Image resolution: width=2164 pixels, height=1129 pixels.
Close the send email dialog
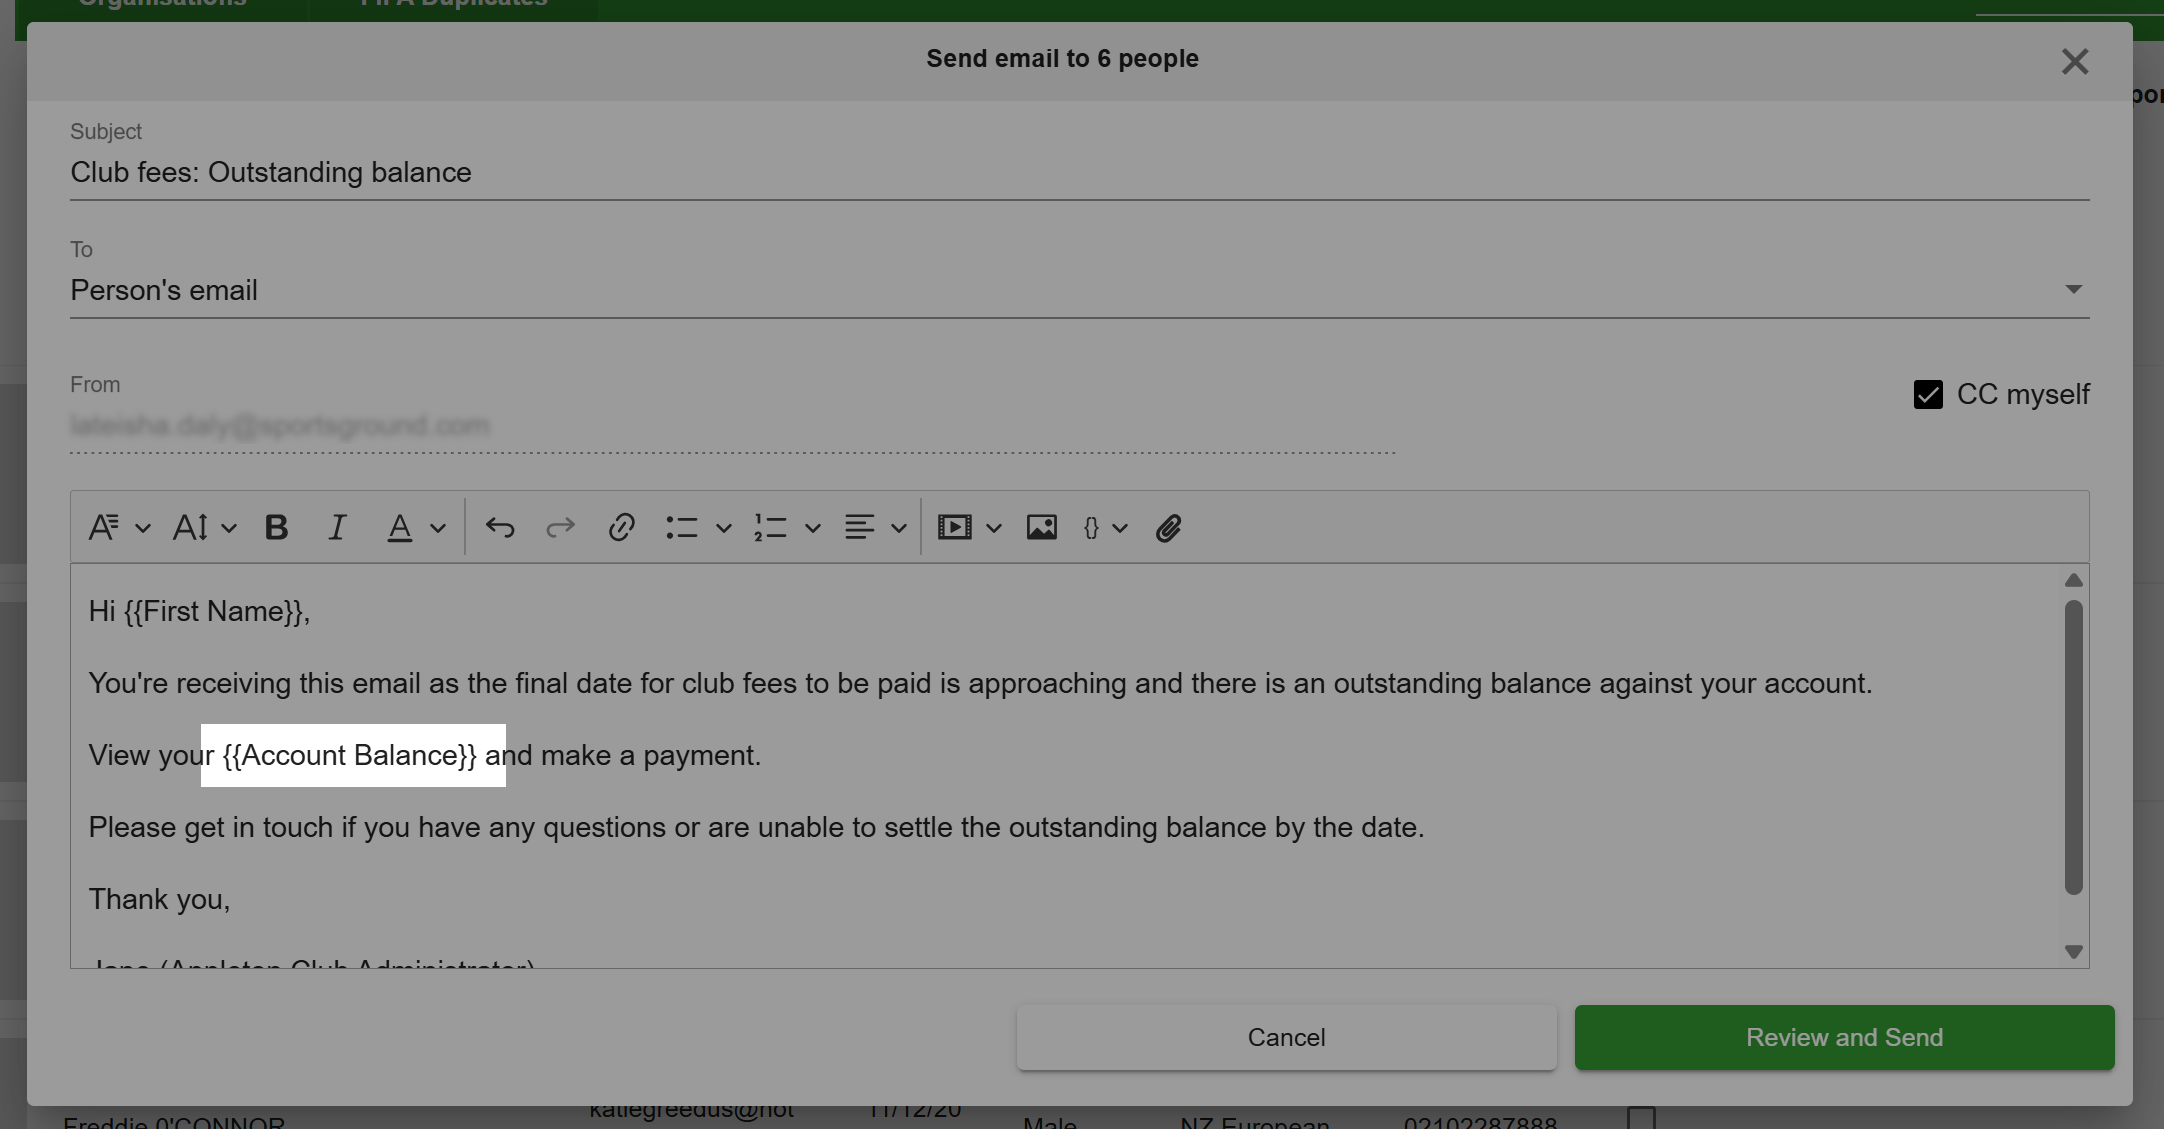click(x=2075, y=61)
